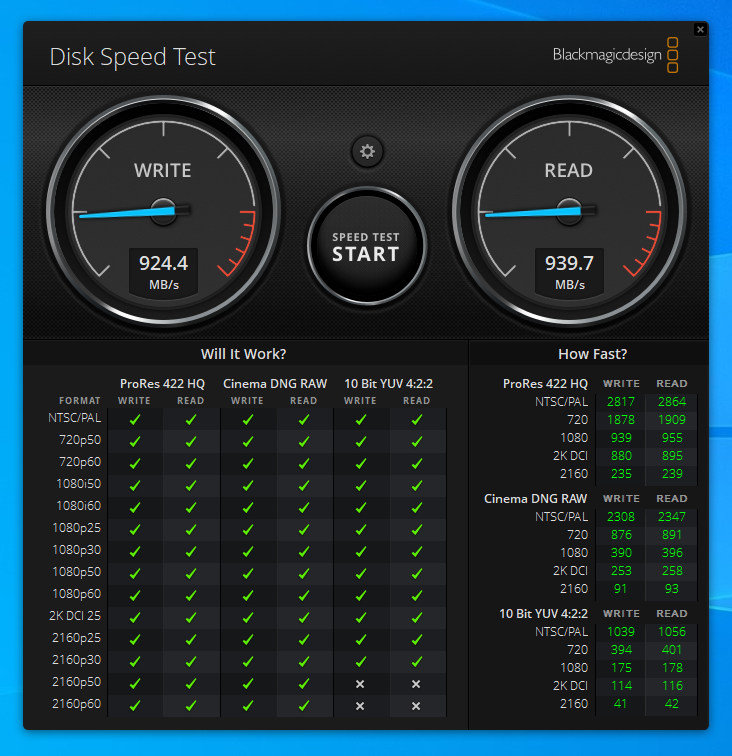Click 1080i60 10 Bit YUV read checkmark
The width and height of the screenshot is (732, 756).
click(417, 507)
